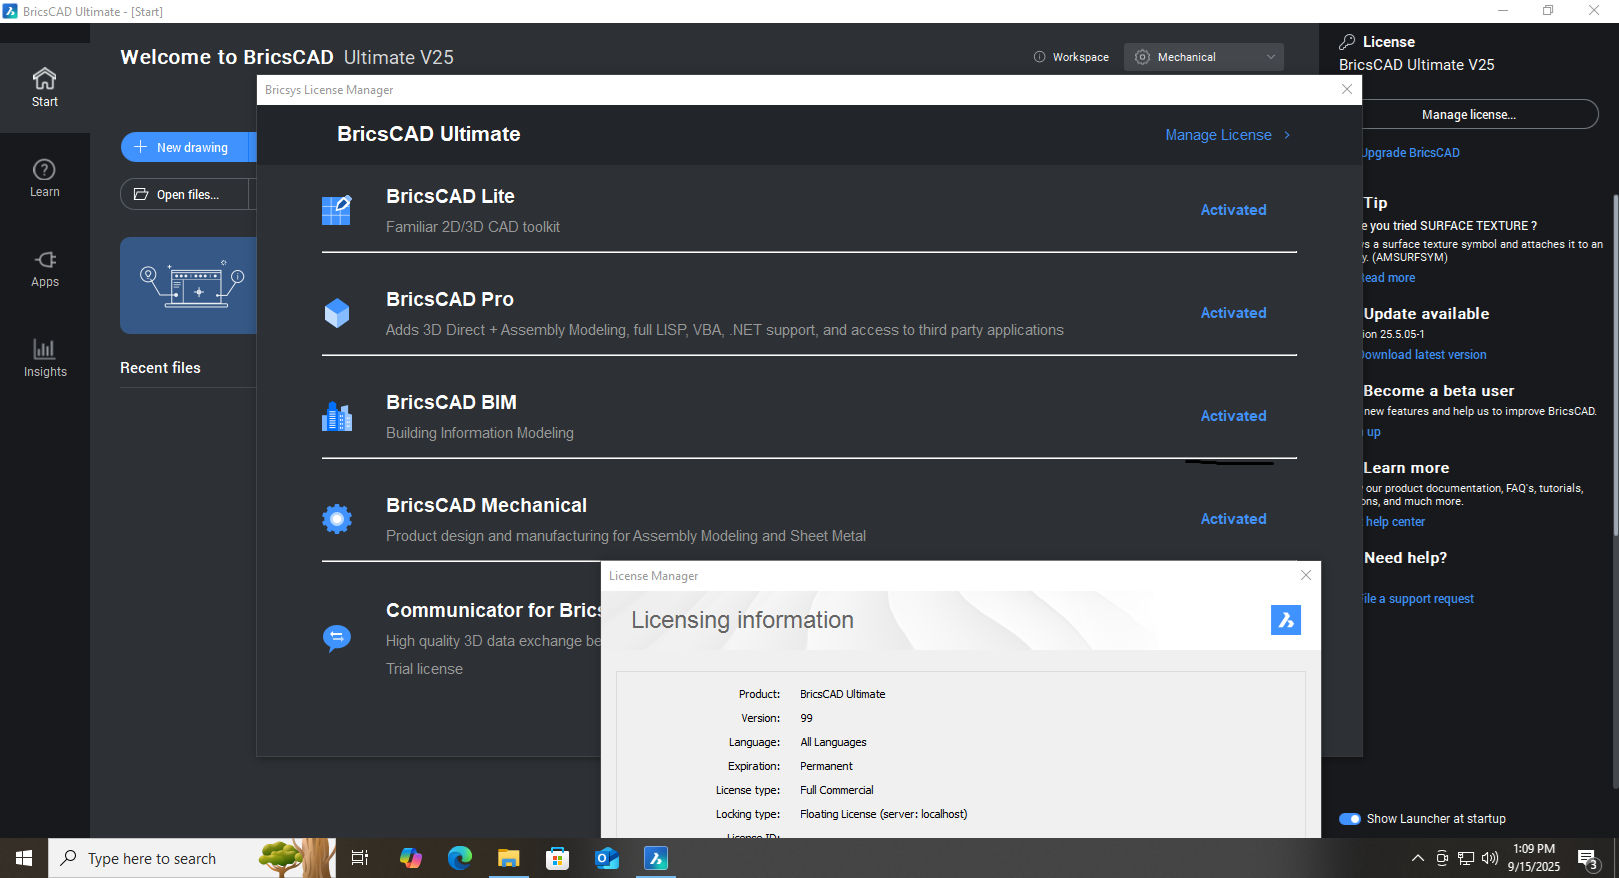The height and width of the screenshot is (878, 1619).
Task: Click the Permanent expiration value
Action: (x=826, y=766)
